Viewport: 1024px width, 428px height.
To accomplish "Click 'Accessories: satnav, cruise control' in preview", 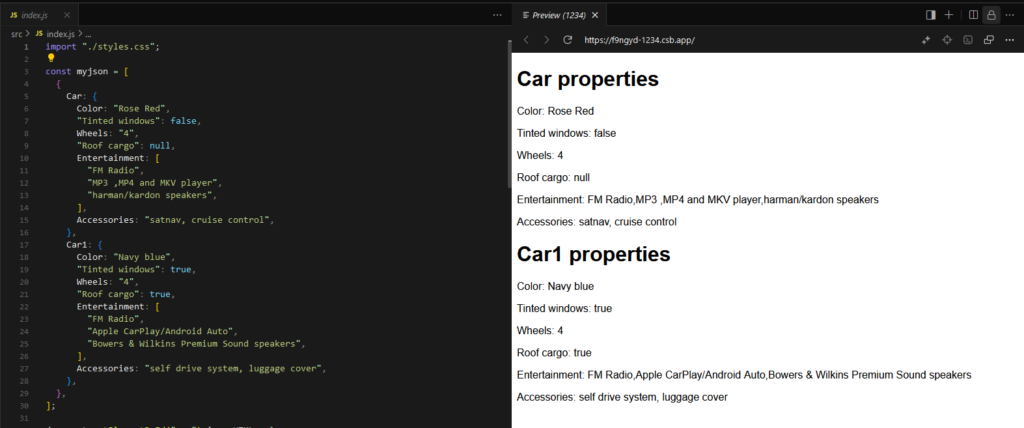I will pos(596,222).
